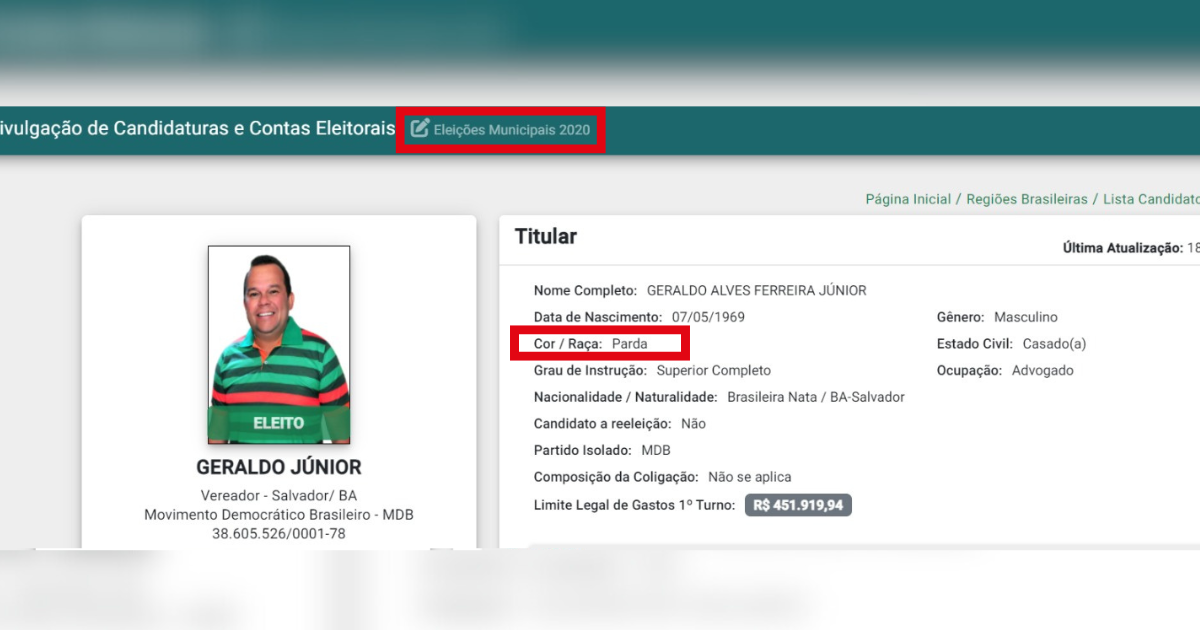Select the GERALDO JÚNIOR name heading
Viewport: 1200px width, 630px height.
(279, 467)
